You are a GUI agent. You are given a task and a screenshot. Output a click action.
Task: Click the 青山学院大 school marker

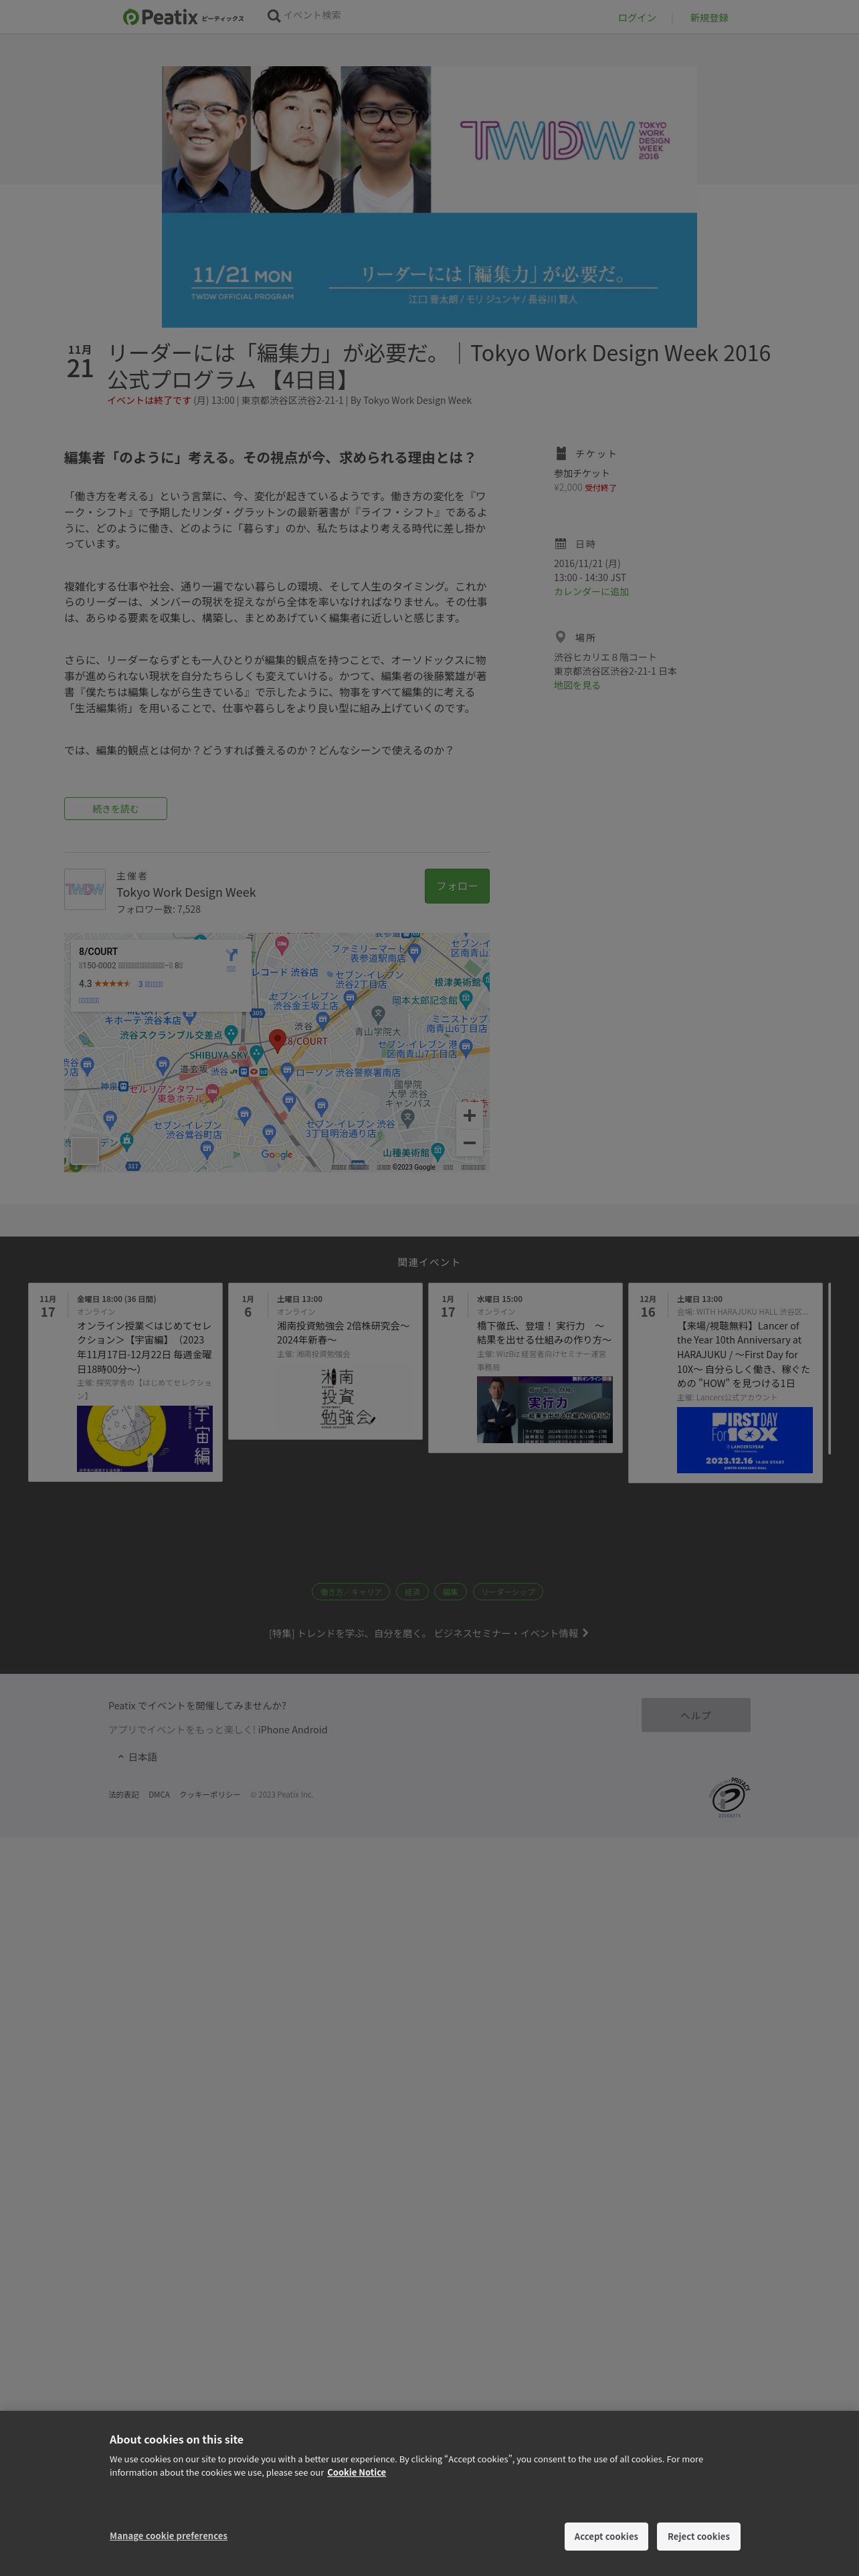pos(378,1015)
